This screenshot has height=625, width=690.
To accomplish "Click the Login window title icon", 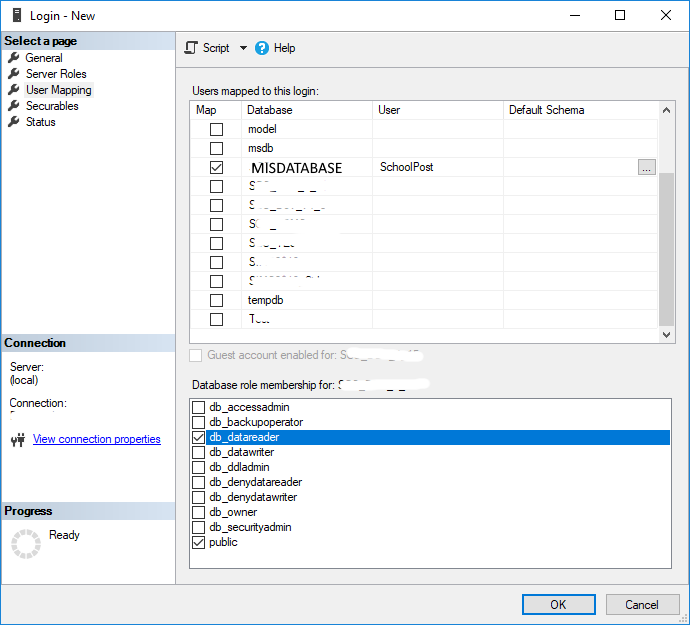I will (17, 15).
